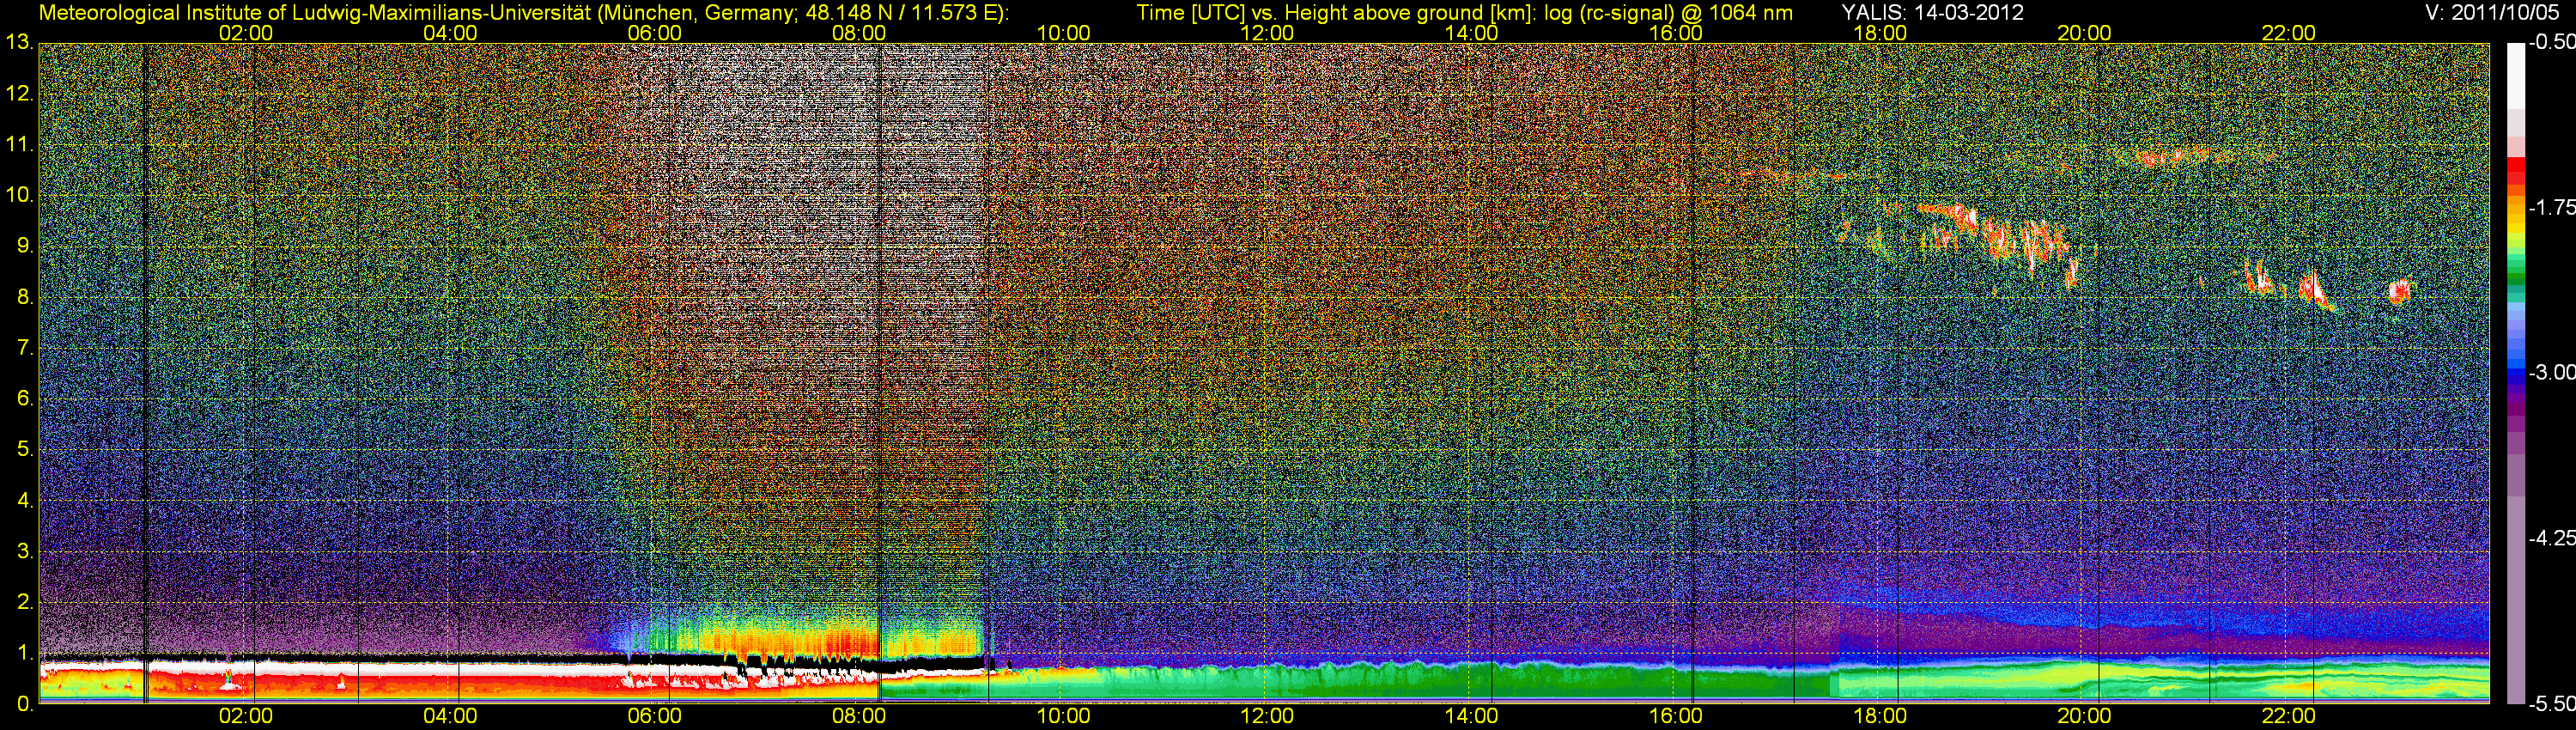Viewport: 2576px width, 730px height.
Task: Select the 4. km height axis label
Action: point(24,501)
